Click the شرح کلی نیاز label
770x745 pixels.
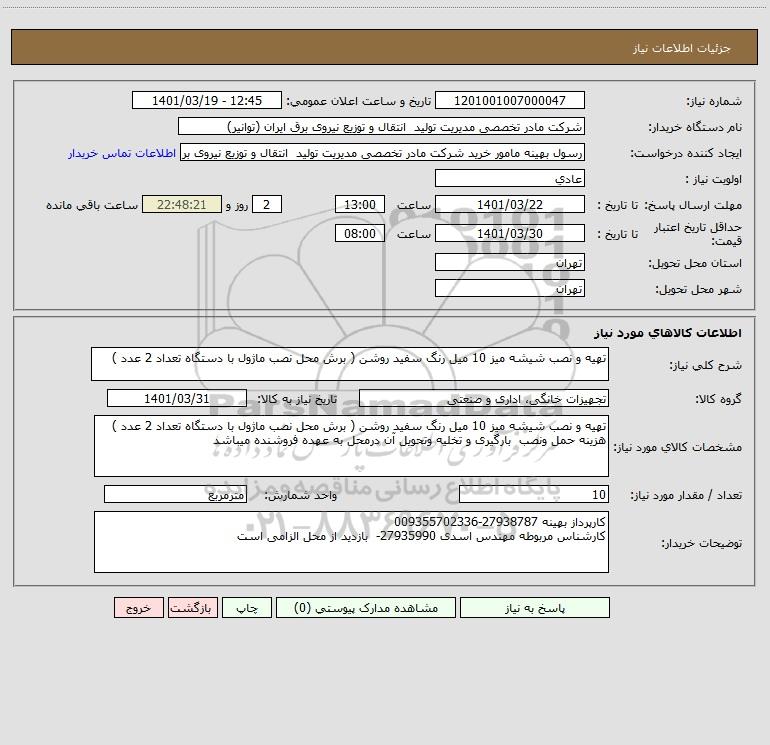click(x=706, y=365)
